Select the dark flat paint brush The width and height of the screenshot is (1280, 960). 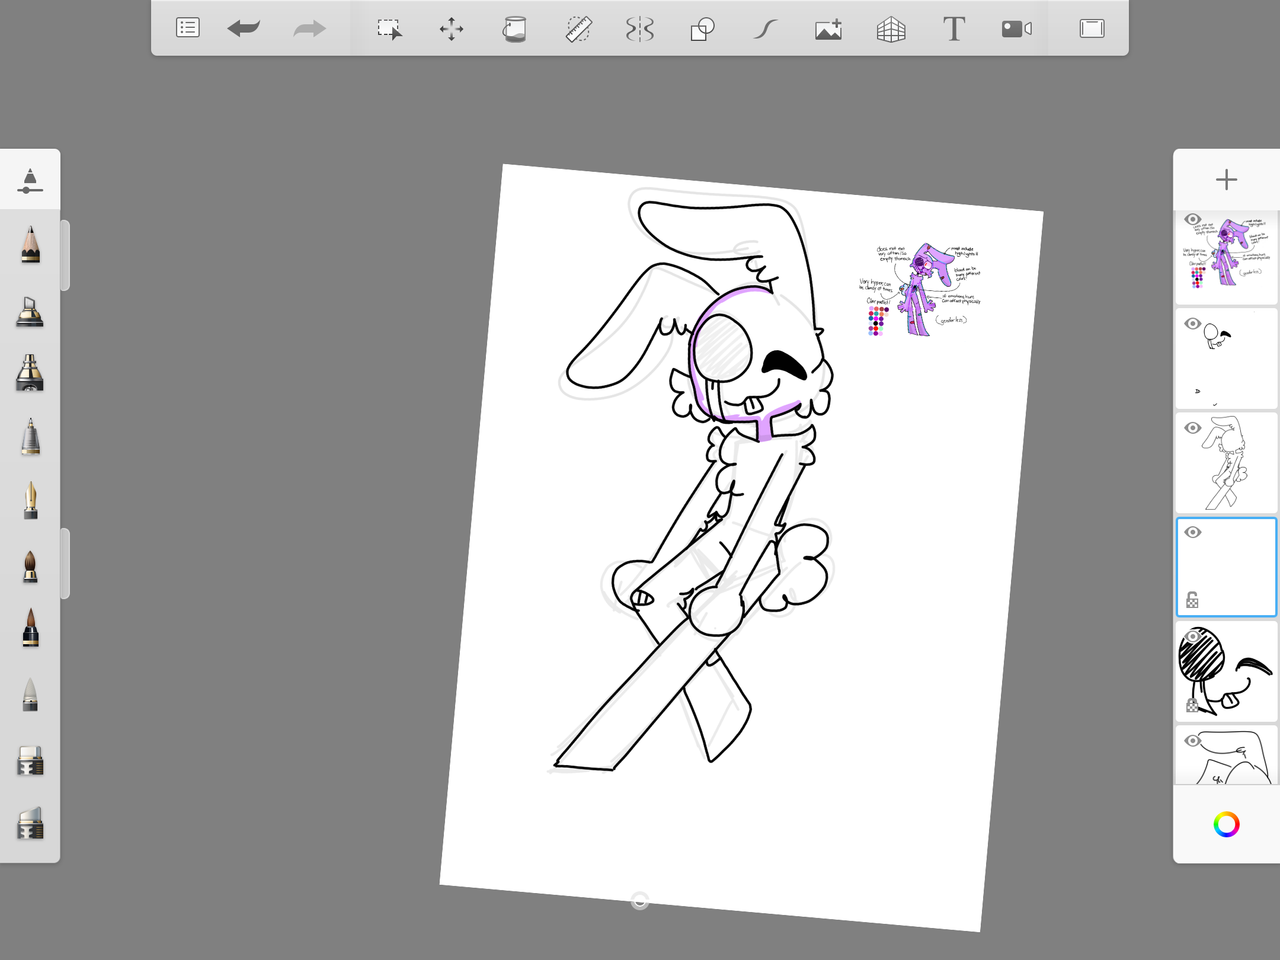[30, 628]
